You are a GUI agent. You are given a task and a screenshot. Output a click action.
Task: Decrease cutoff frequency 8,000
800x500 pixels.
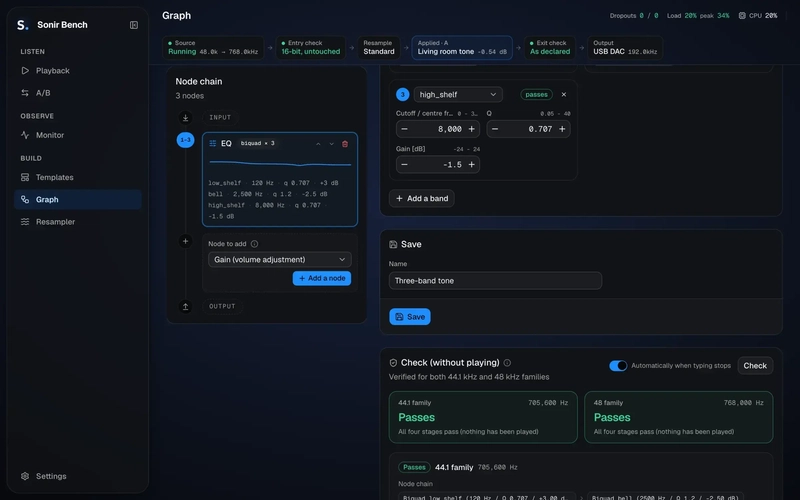coord(405,129)
